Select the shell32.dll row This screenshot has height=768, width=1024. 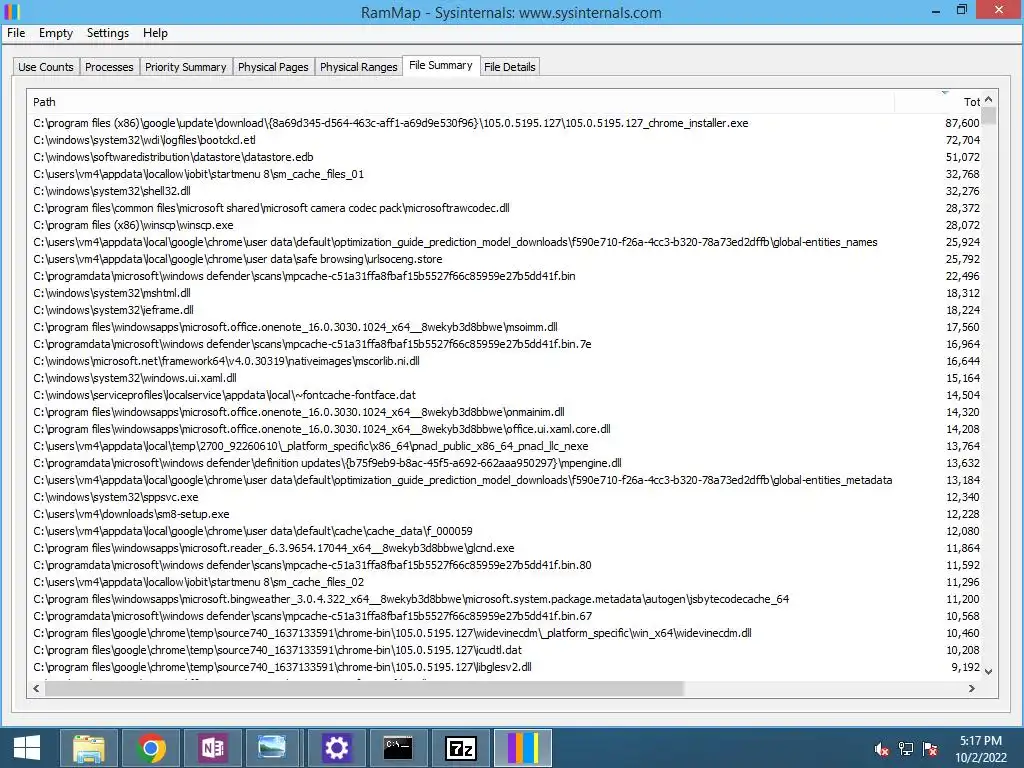[506, 191]
